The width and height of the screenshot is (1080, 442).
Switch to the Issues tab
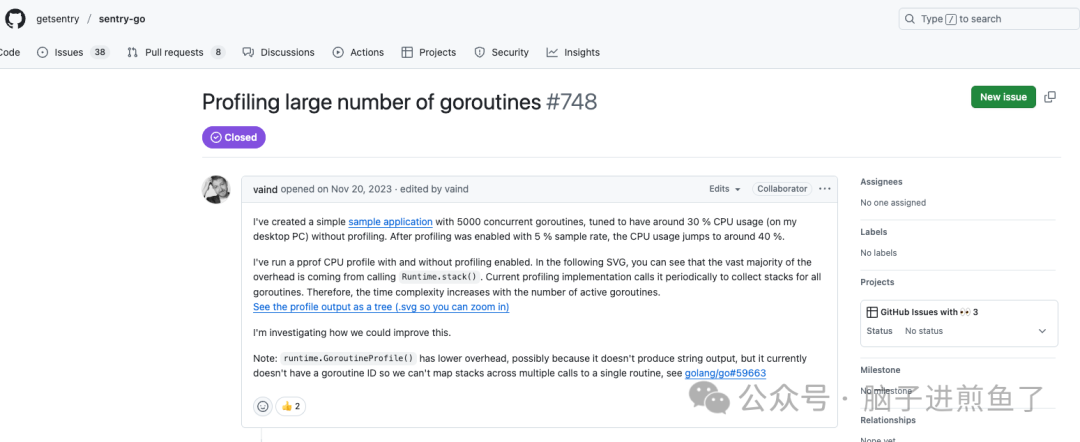click(73, 52)
